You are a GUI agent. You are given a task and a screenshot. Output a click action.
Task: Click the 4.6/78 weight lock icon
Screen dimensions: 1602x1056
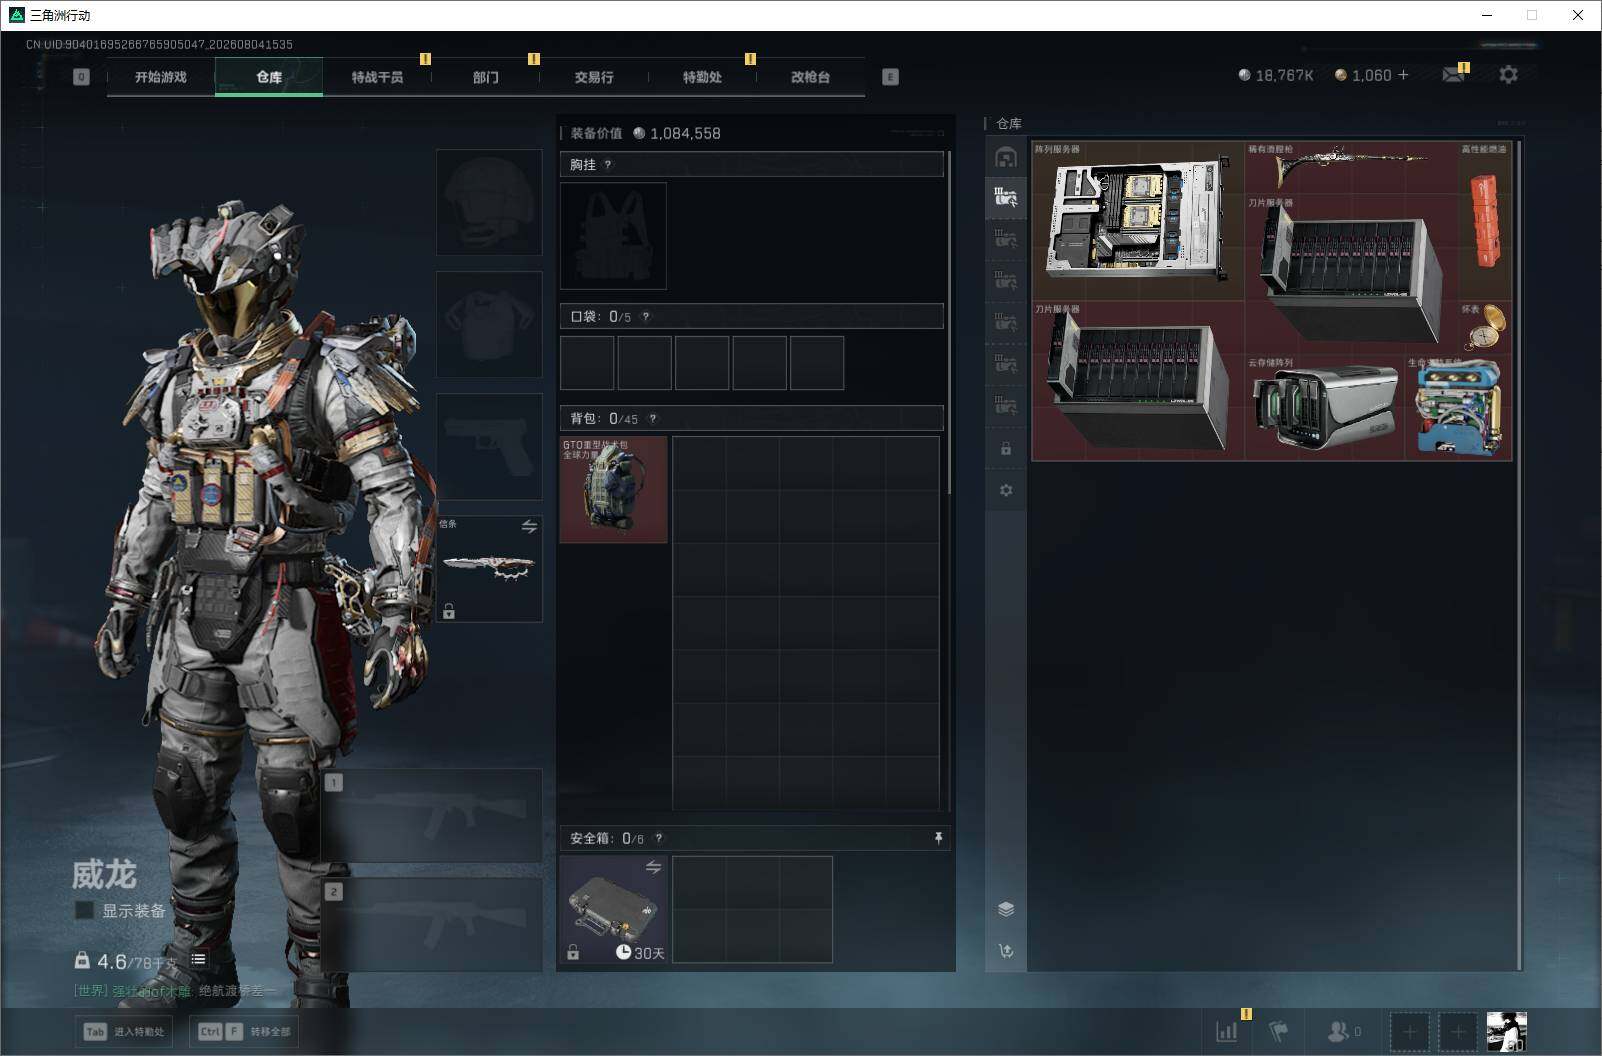pos(82,960)
